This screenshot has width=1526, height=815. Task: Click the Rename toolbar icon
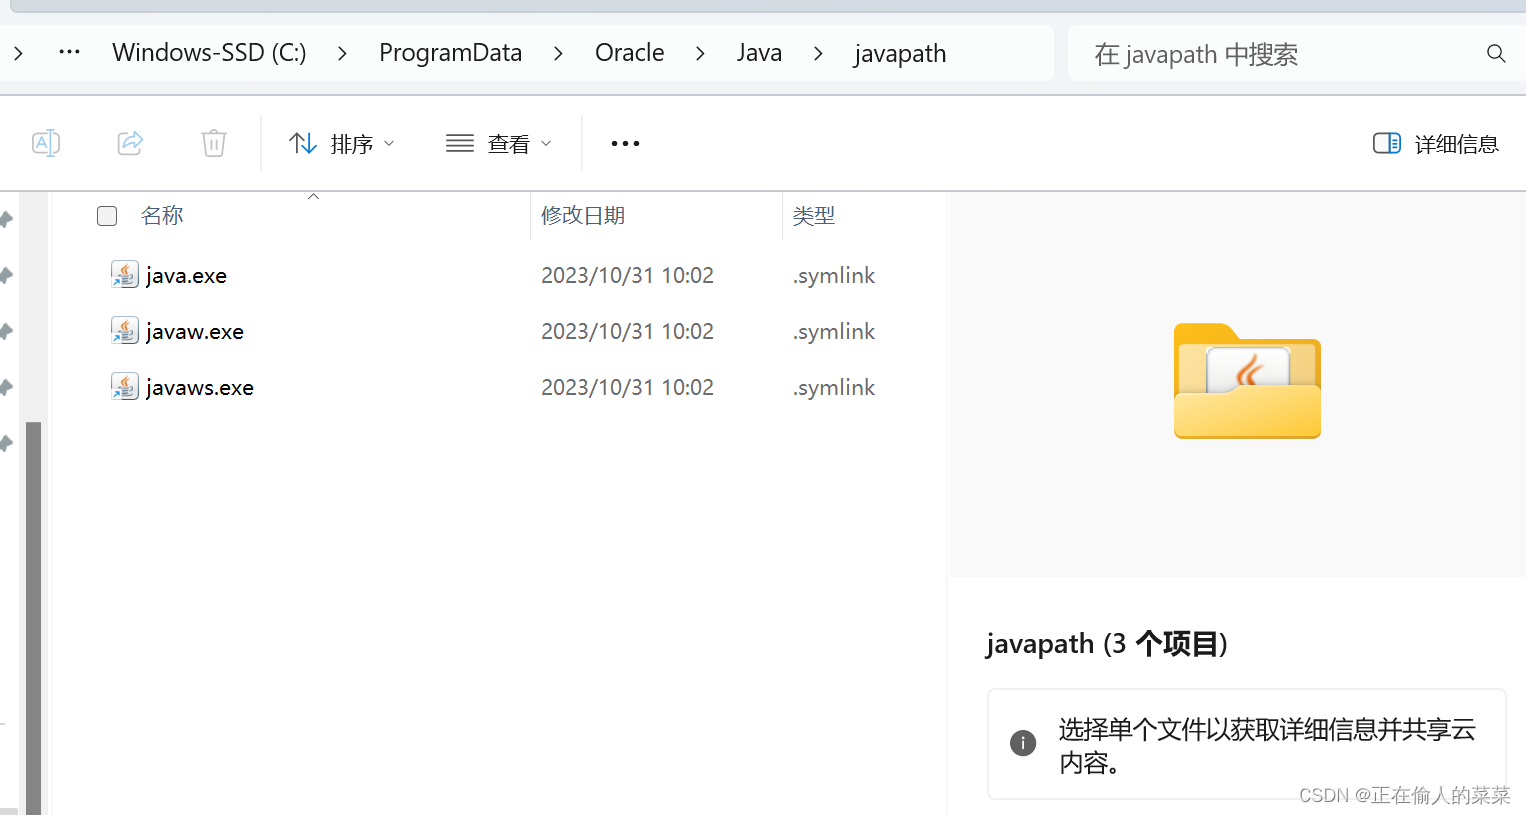point(46,143)
